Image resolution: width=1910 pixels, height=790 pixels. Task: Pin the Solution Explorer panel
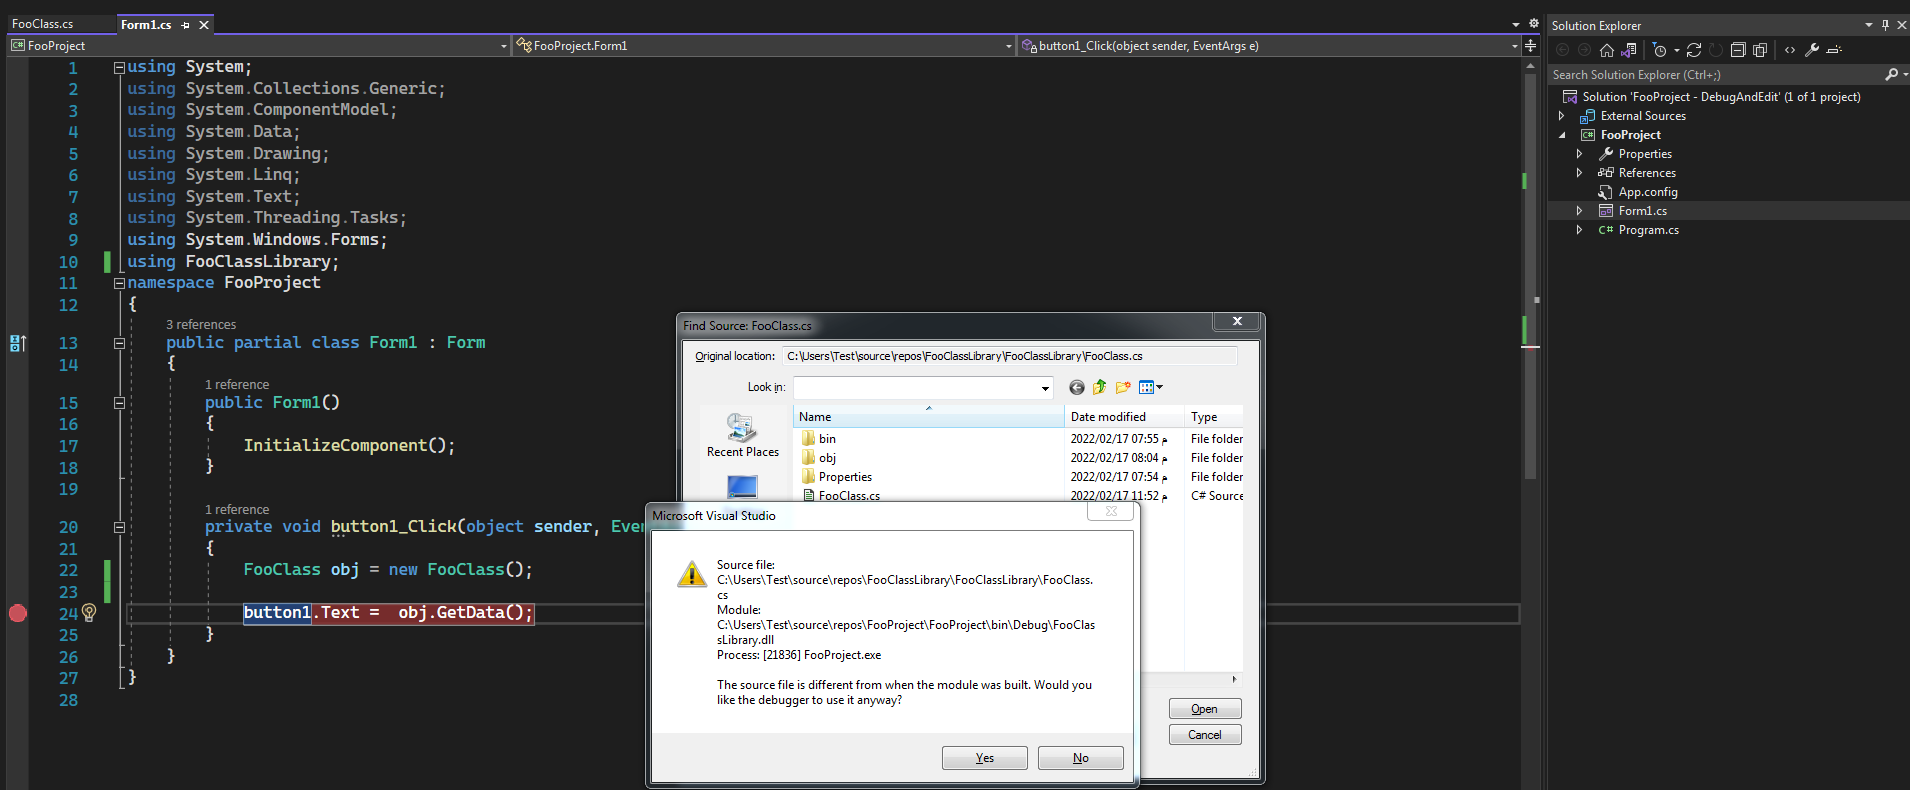[x=1885, y=25]
